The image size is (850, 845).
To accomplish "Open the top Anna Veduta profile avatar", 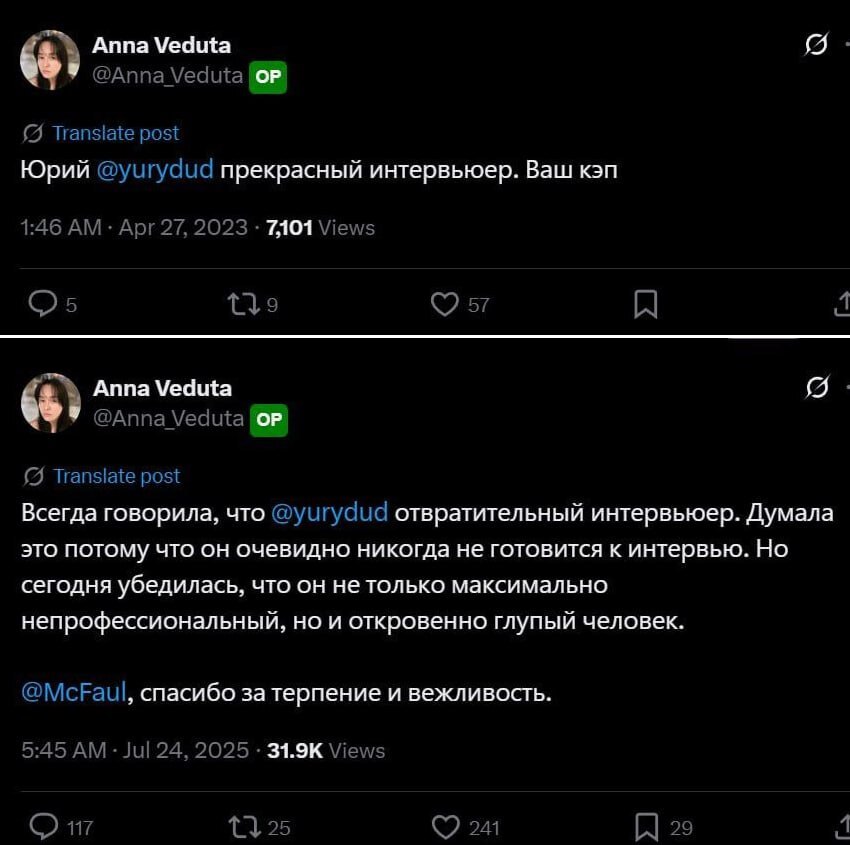I will pyautogui.click(x=50, y=60).
